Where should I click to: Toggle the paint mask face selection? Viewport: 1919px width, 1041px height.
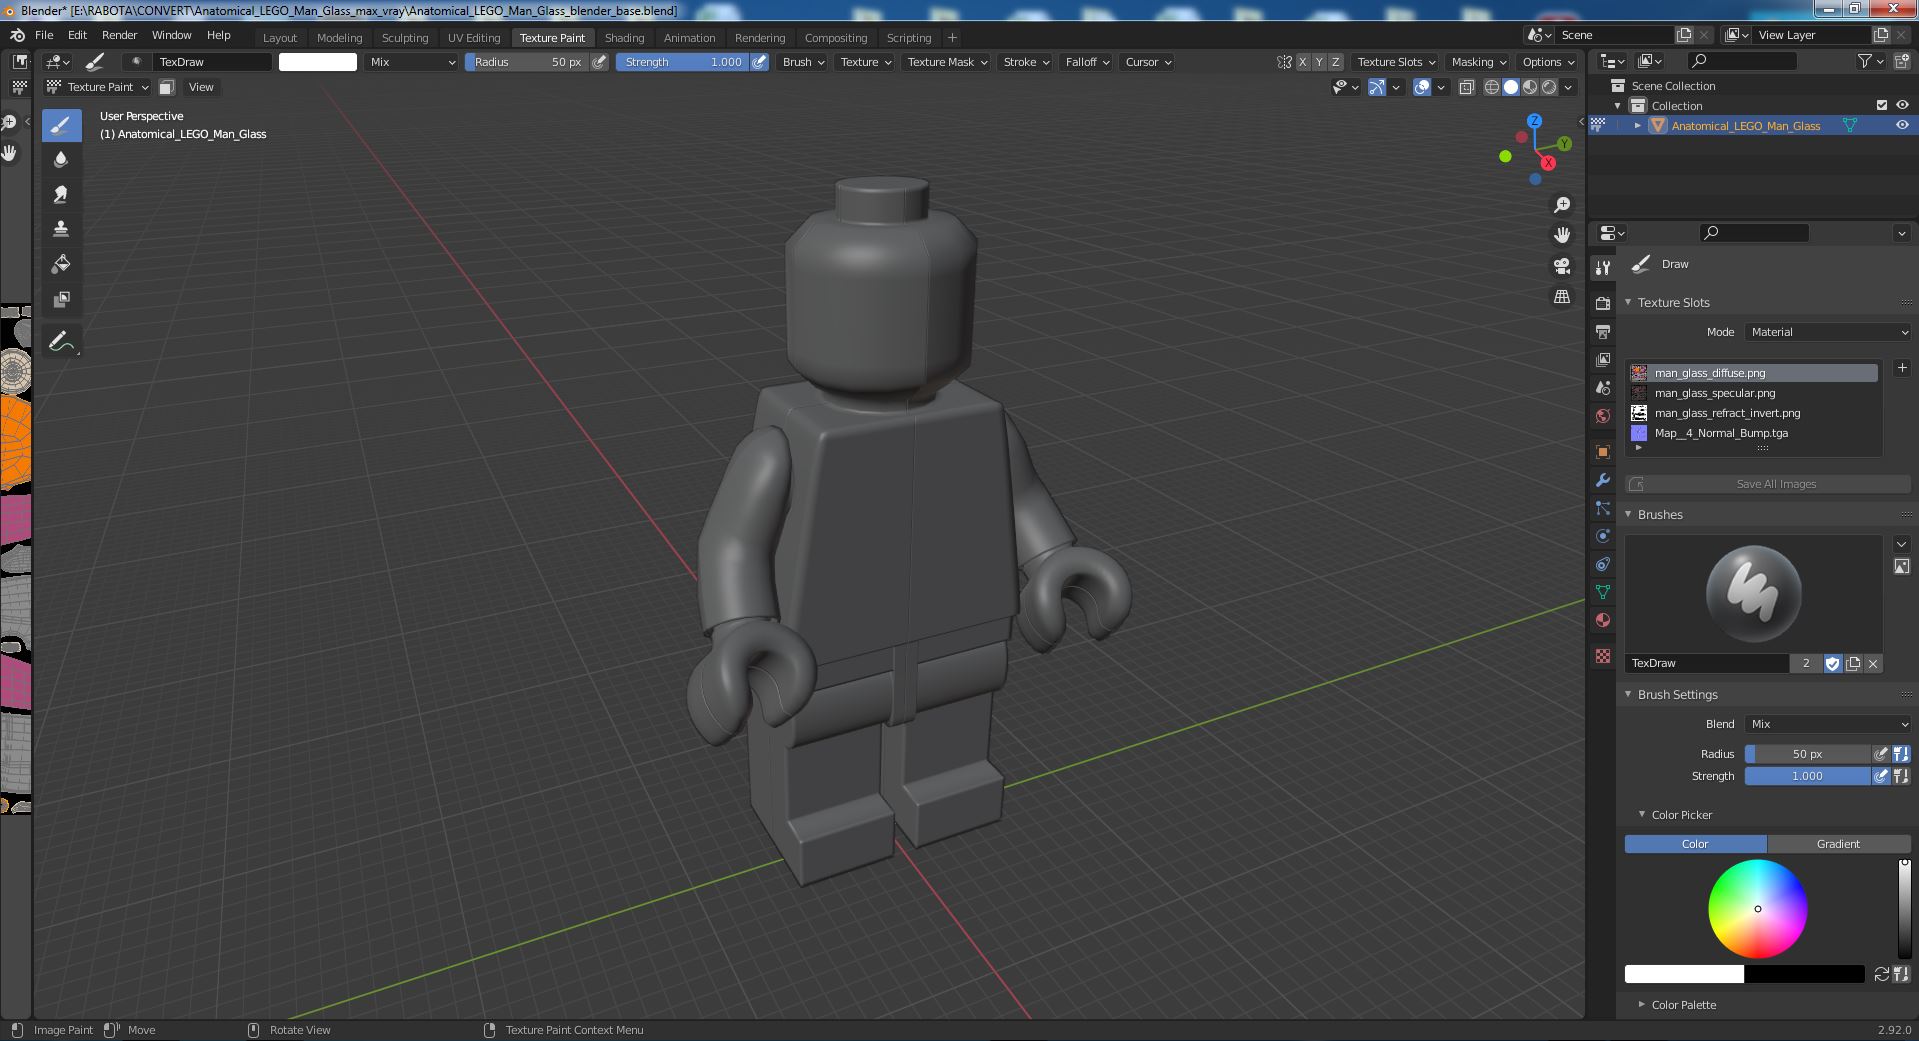tap(167, 87)
